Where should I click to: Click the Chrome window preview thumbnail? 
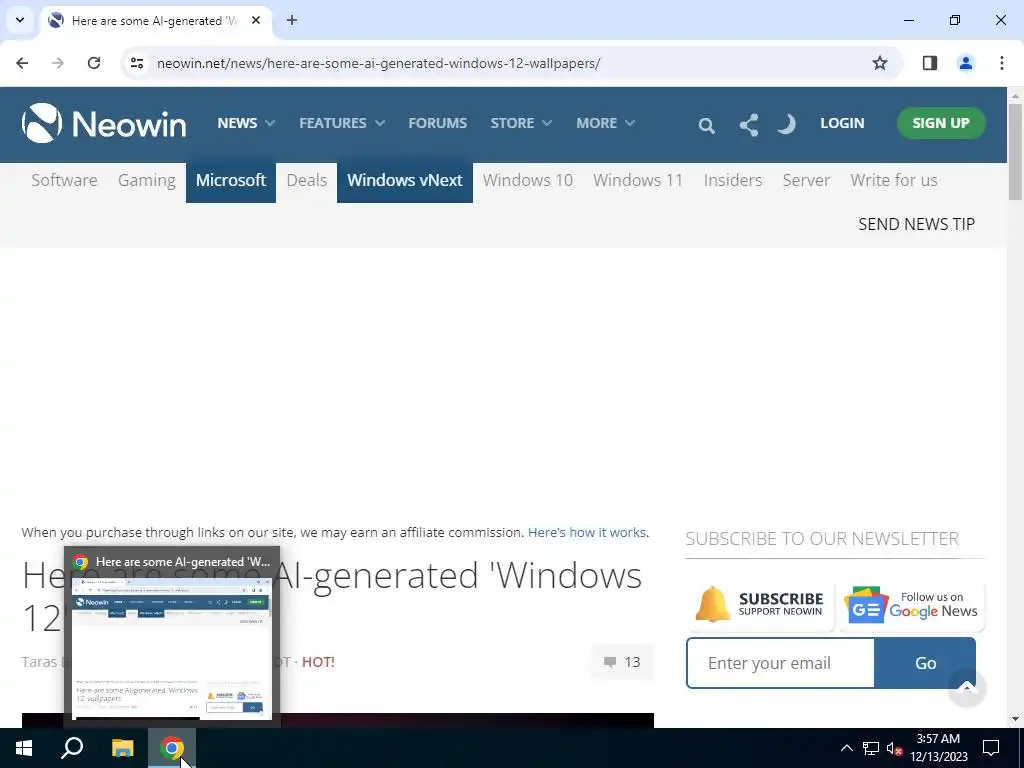(x=172, y=648)
